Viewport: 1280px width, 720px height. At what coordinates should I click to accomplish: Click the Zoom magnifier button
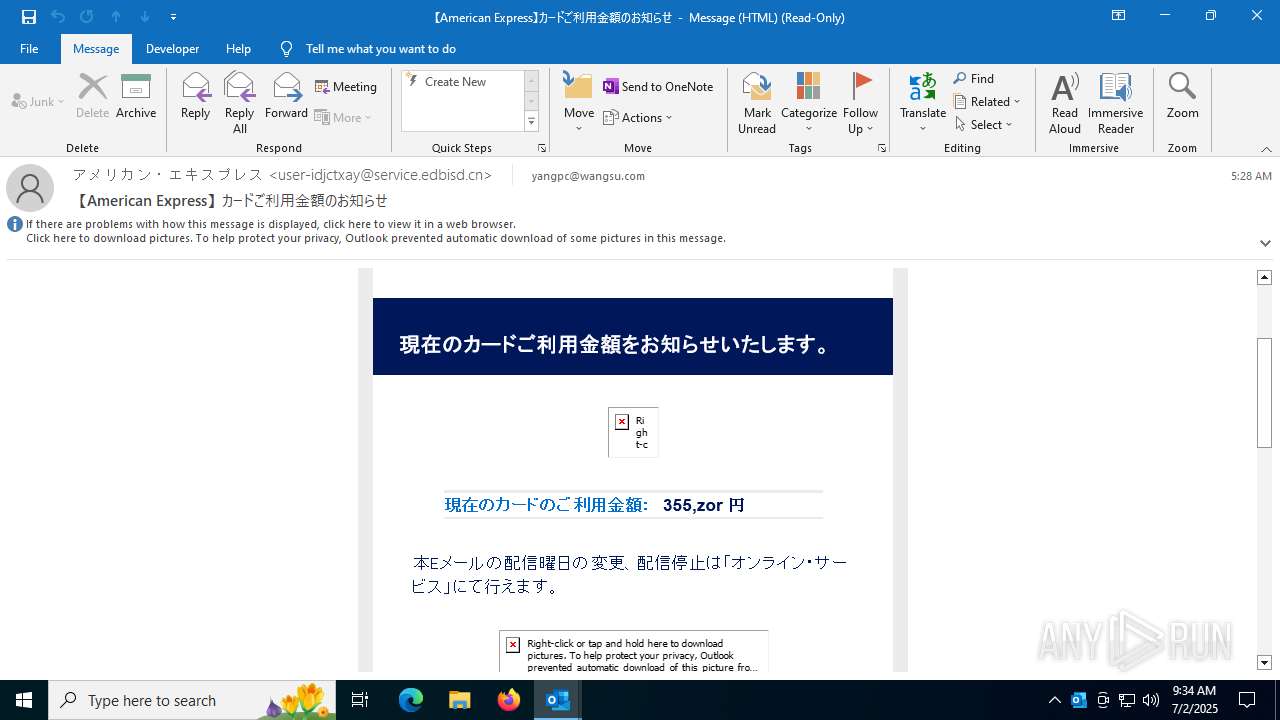tap(1182, 97)
